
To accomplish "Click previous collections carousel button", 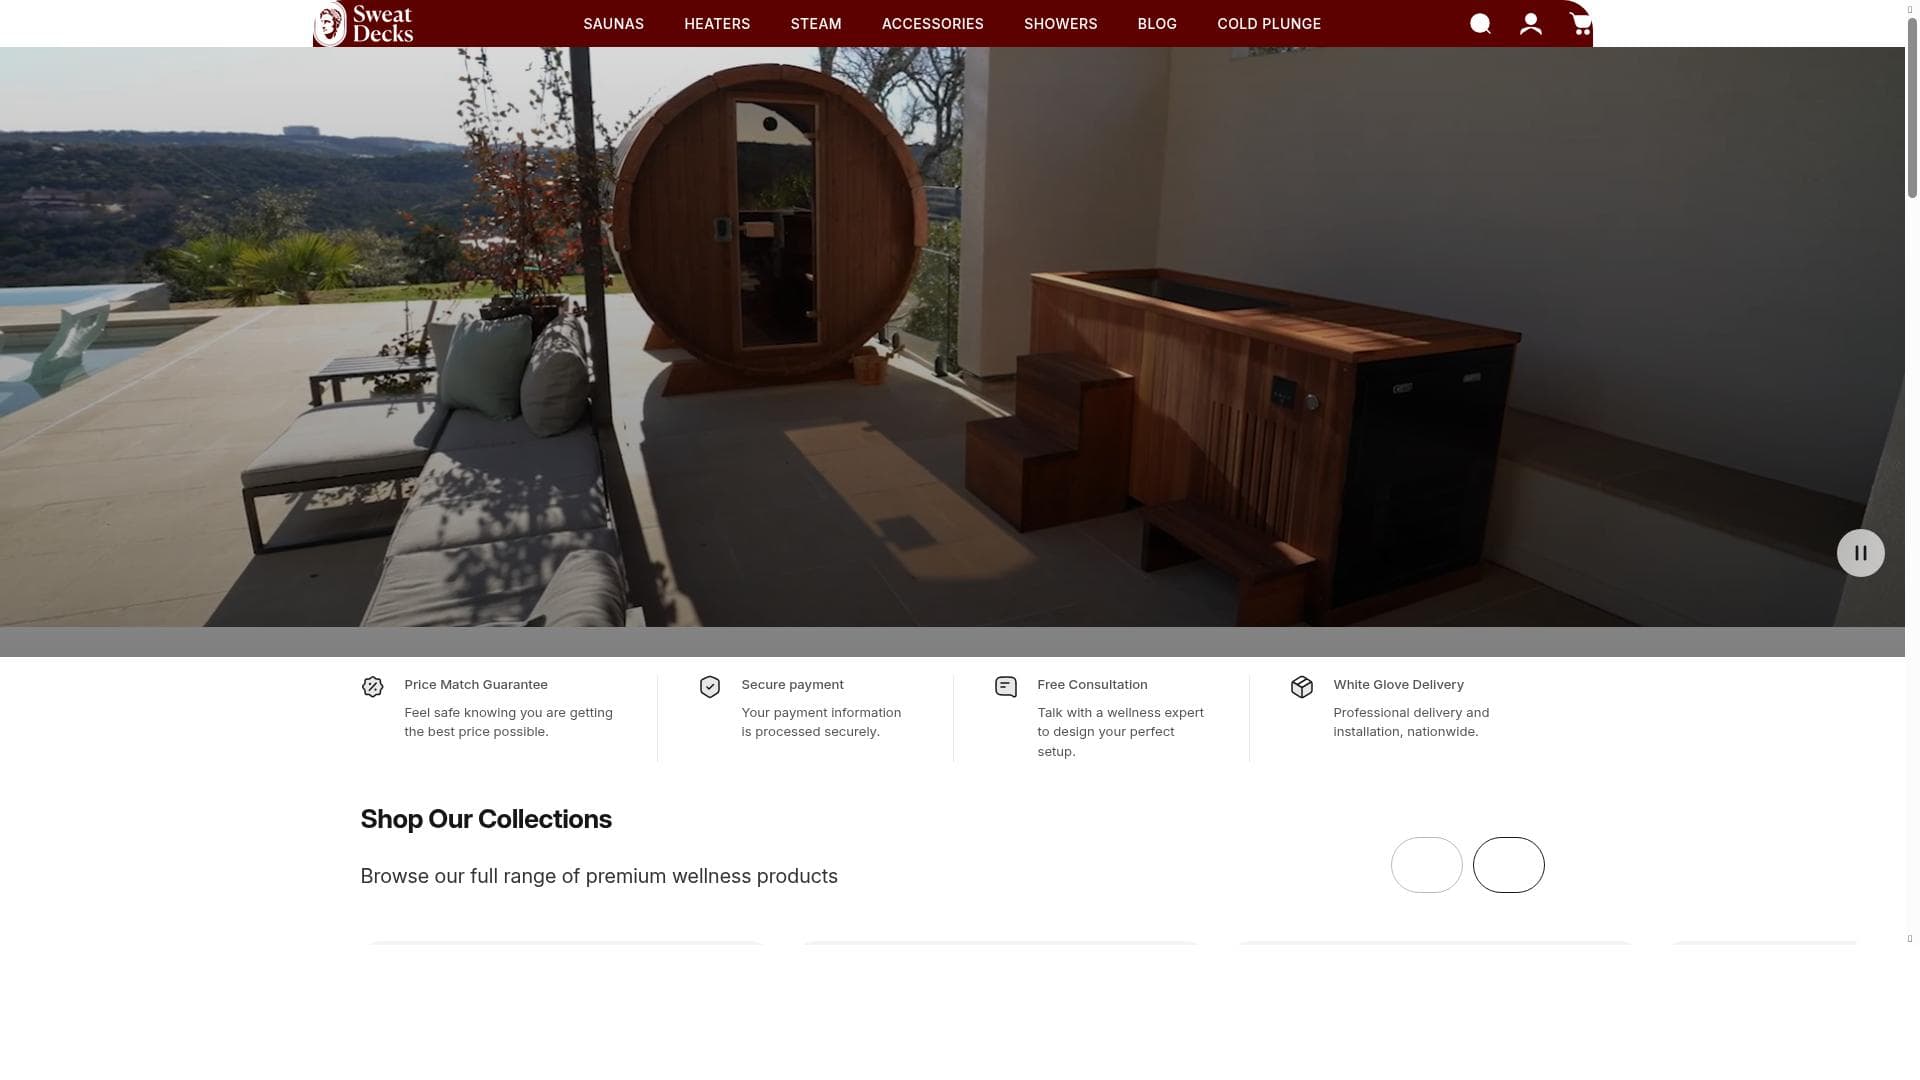I will coord(1426,865).
